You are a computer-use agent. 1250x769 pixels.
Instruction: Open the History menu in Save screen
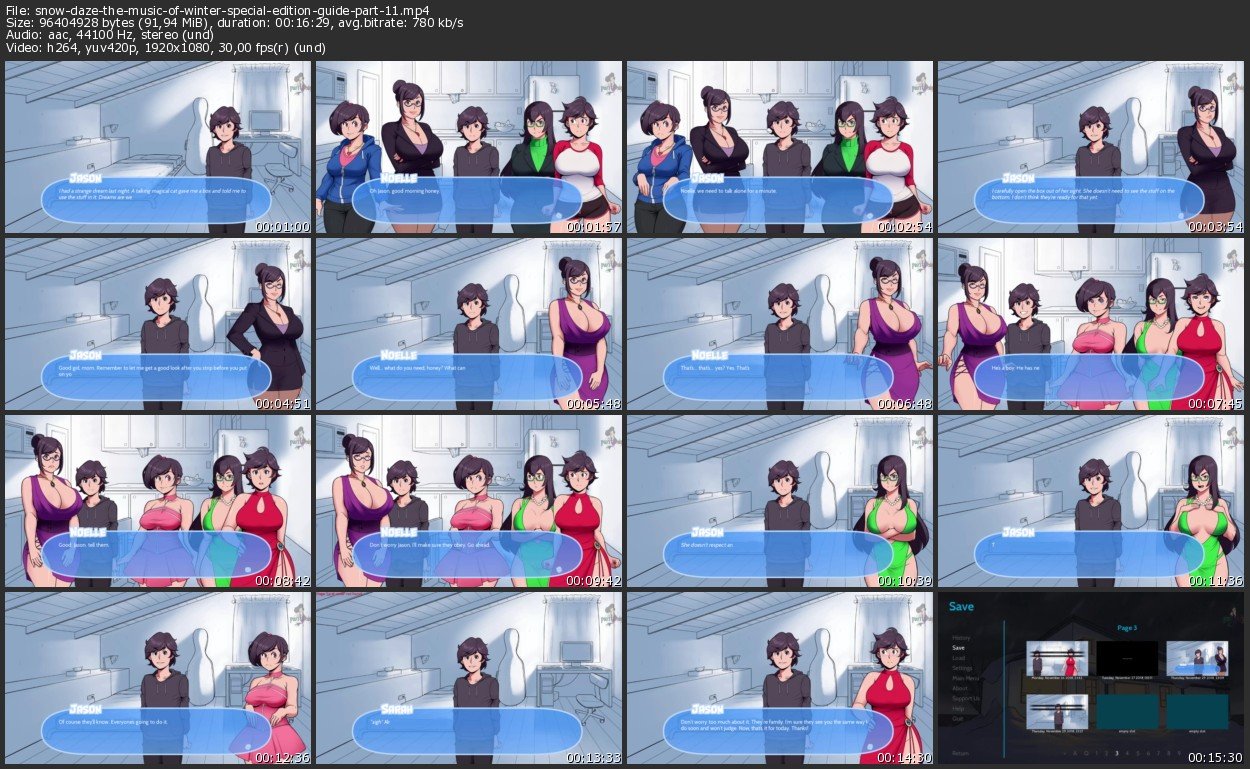960,637
